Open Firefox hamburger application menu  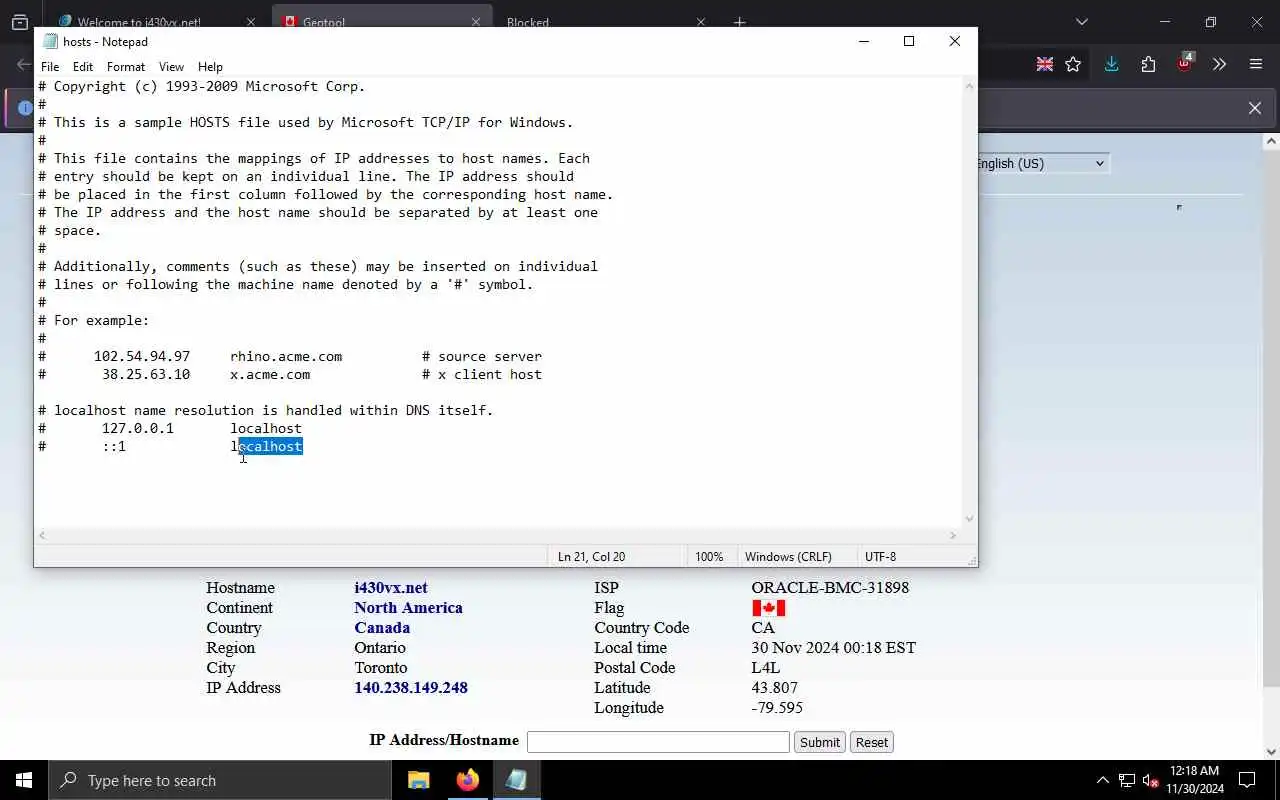(1256, 64)
